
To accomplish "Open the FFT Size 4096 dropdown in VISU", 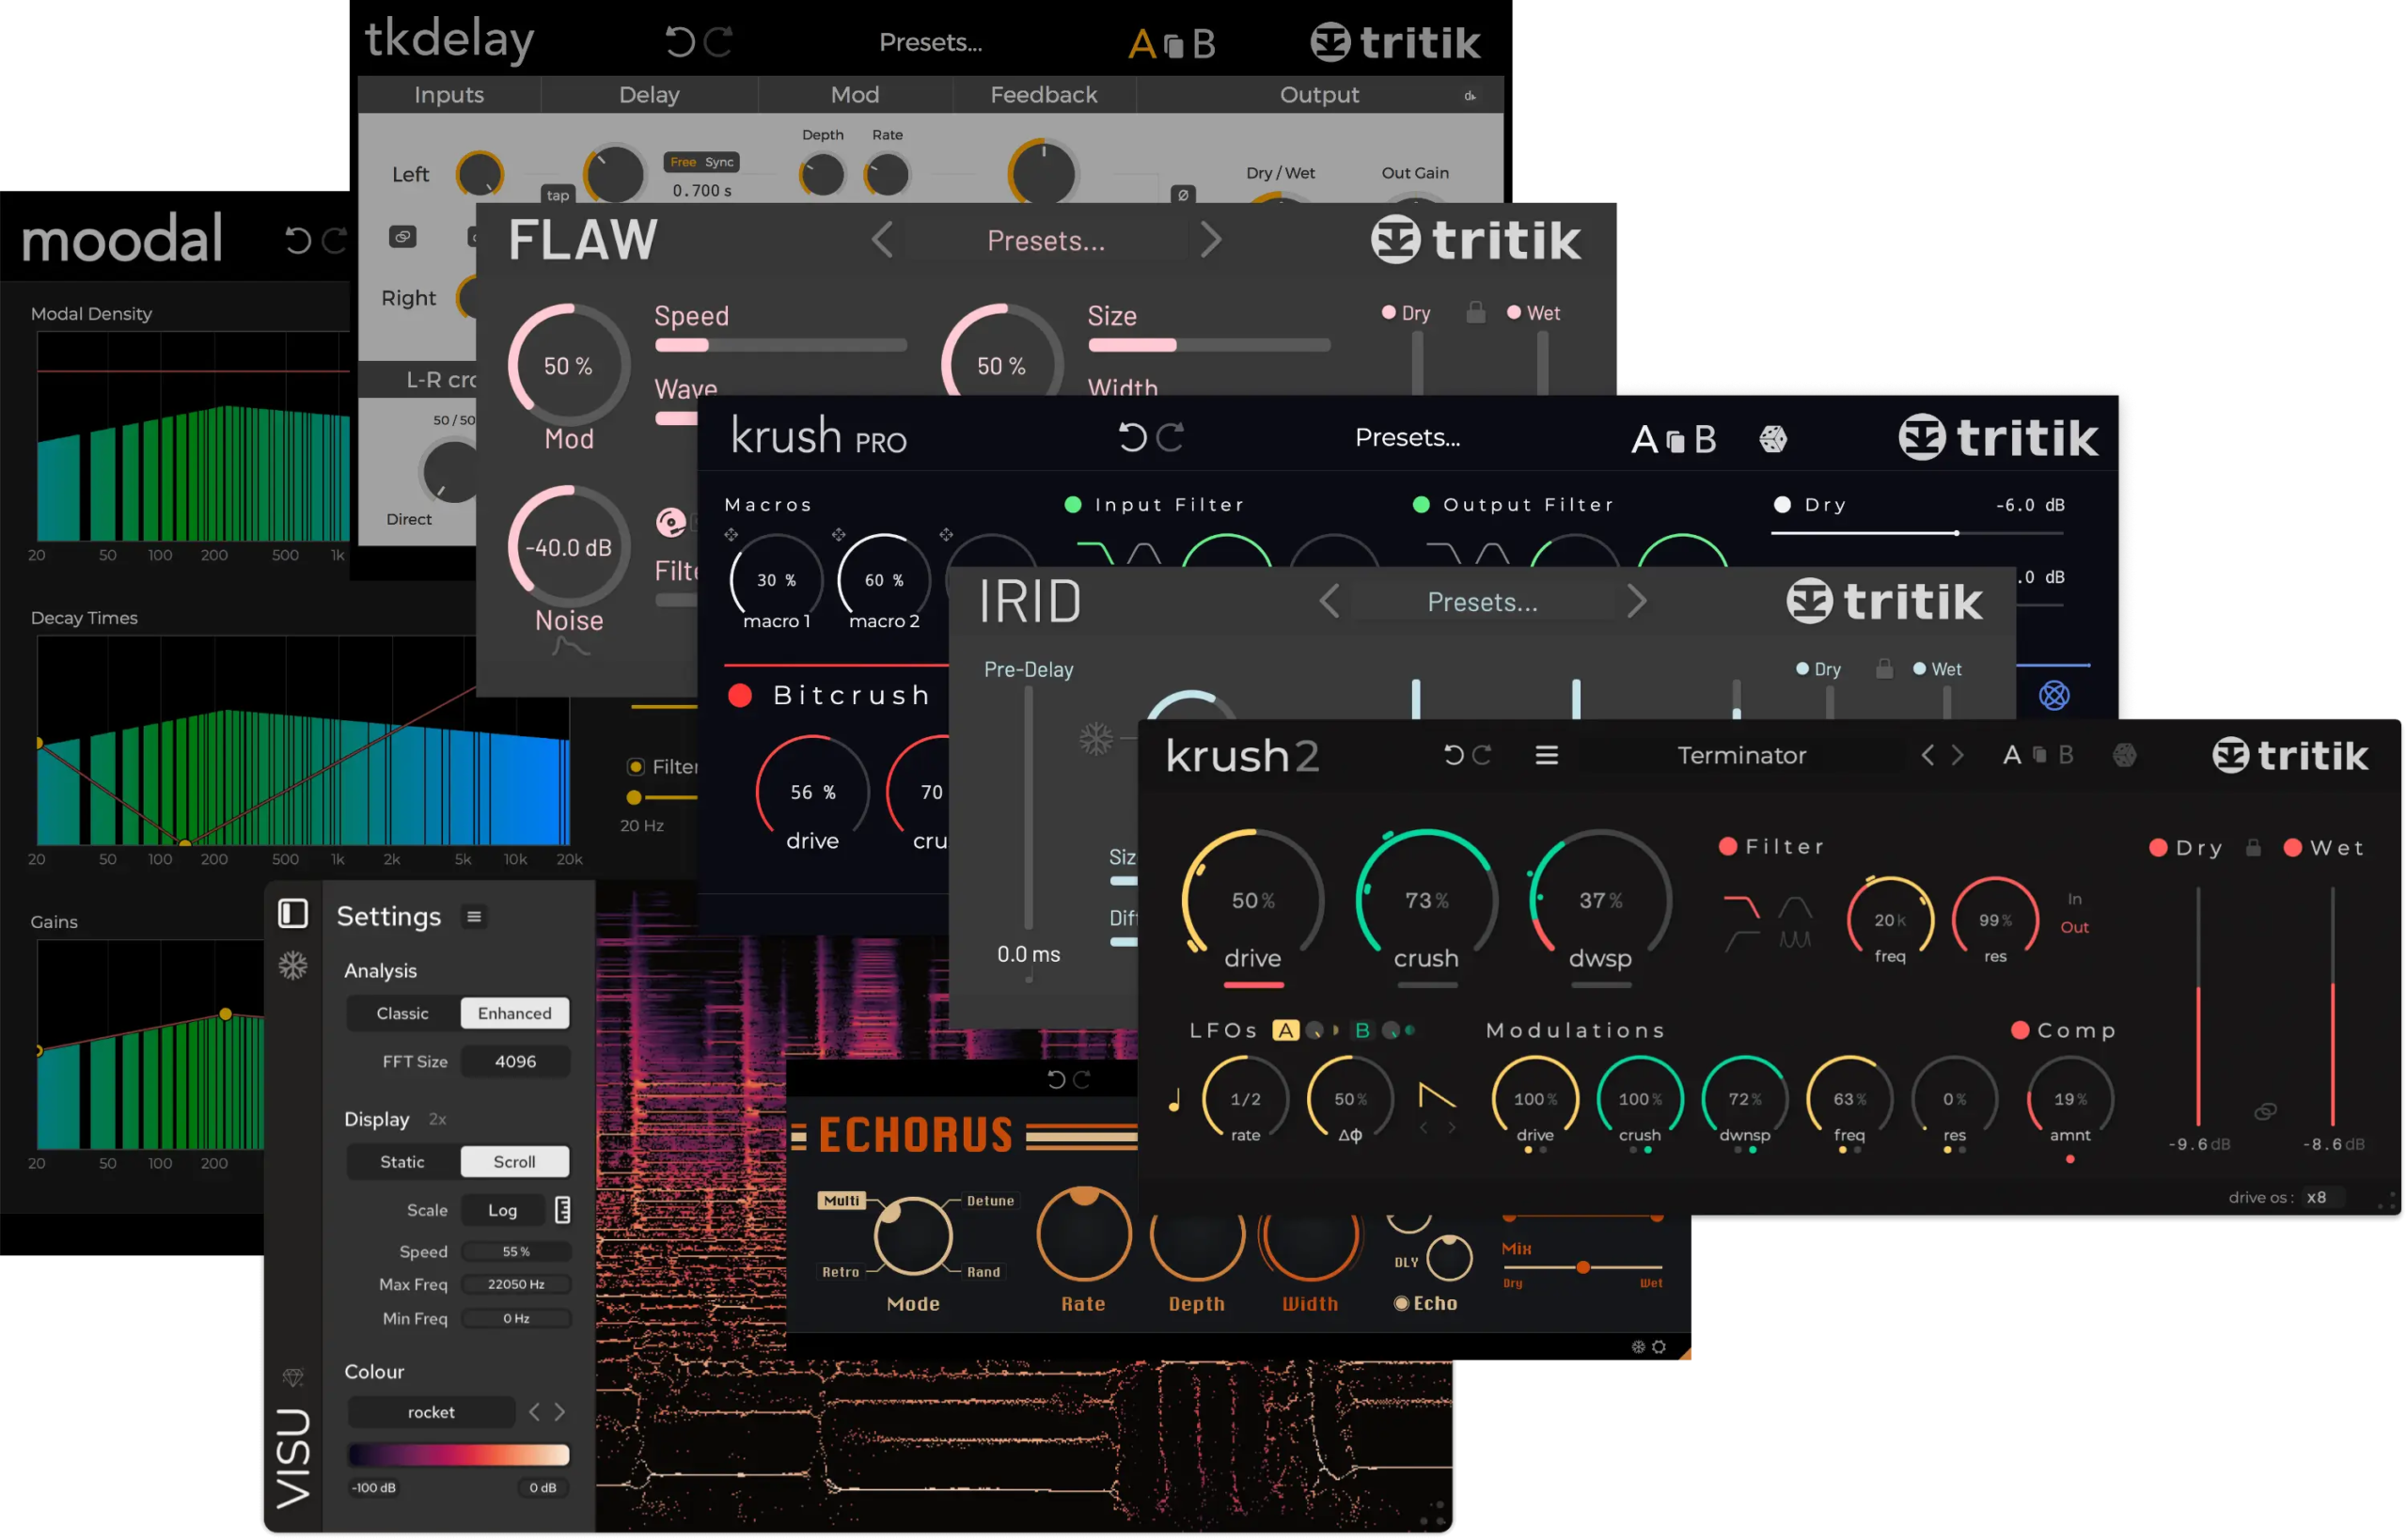I will pyautogui.click(x=515, y=1061).
